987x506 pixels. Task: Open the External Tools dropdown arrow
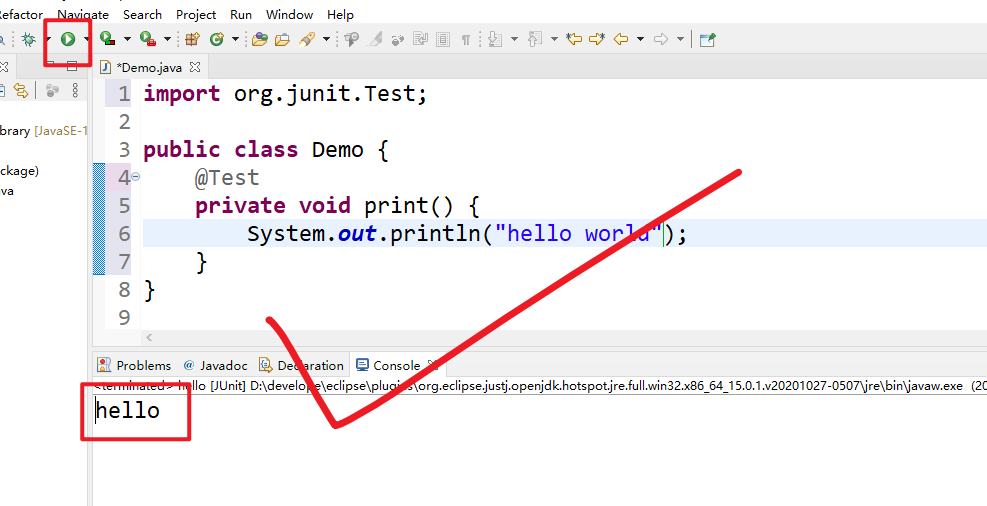[x=167, y=40]
